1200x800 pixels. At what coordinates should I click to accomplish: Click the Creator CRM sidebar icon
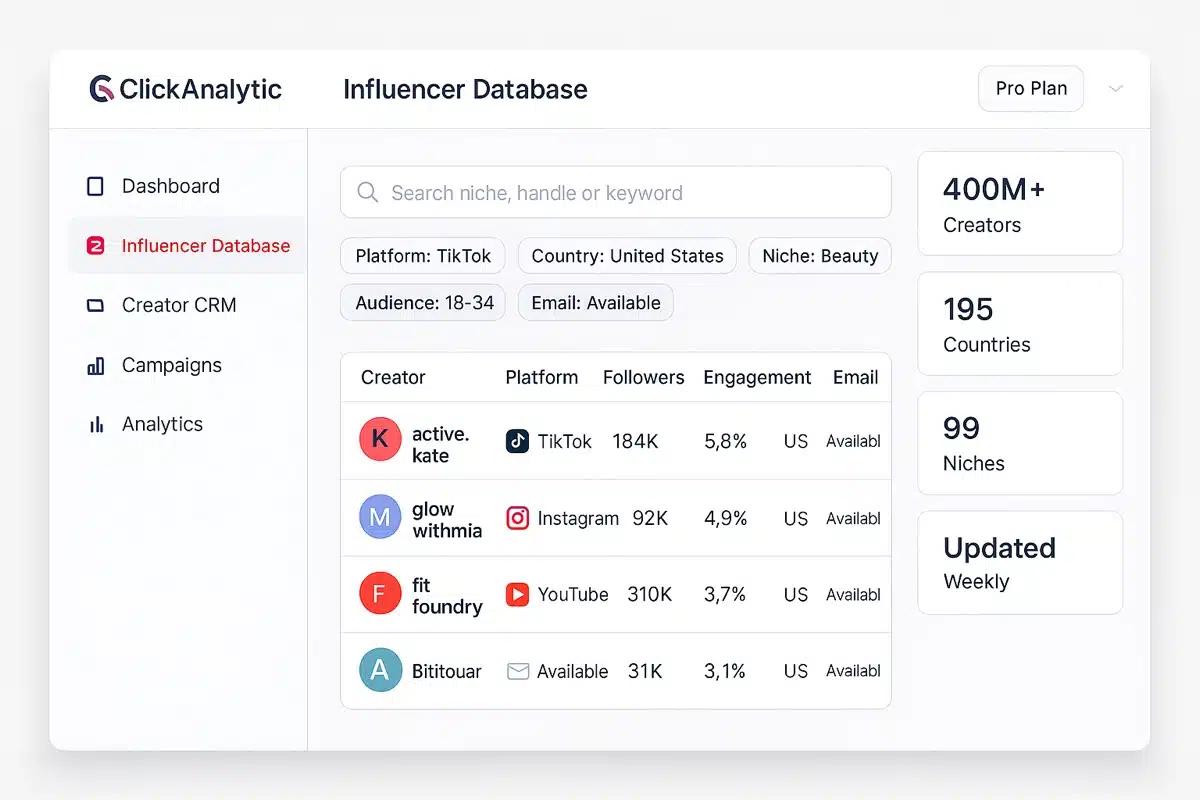tap(96, 306)
